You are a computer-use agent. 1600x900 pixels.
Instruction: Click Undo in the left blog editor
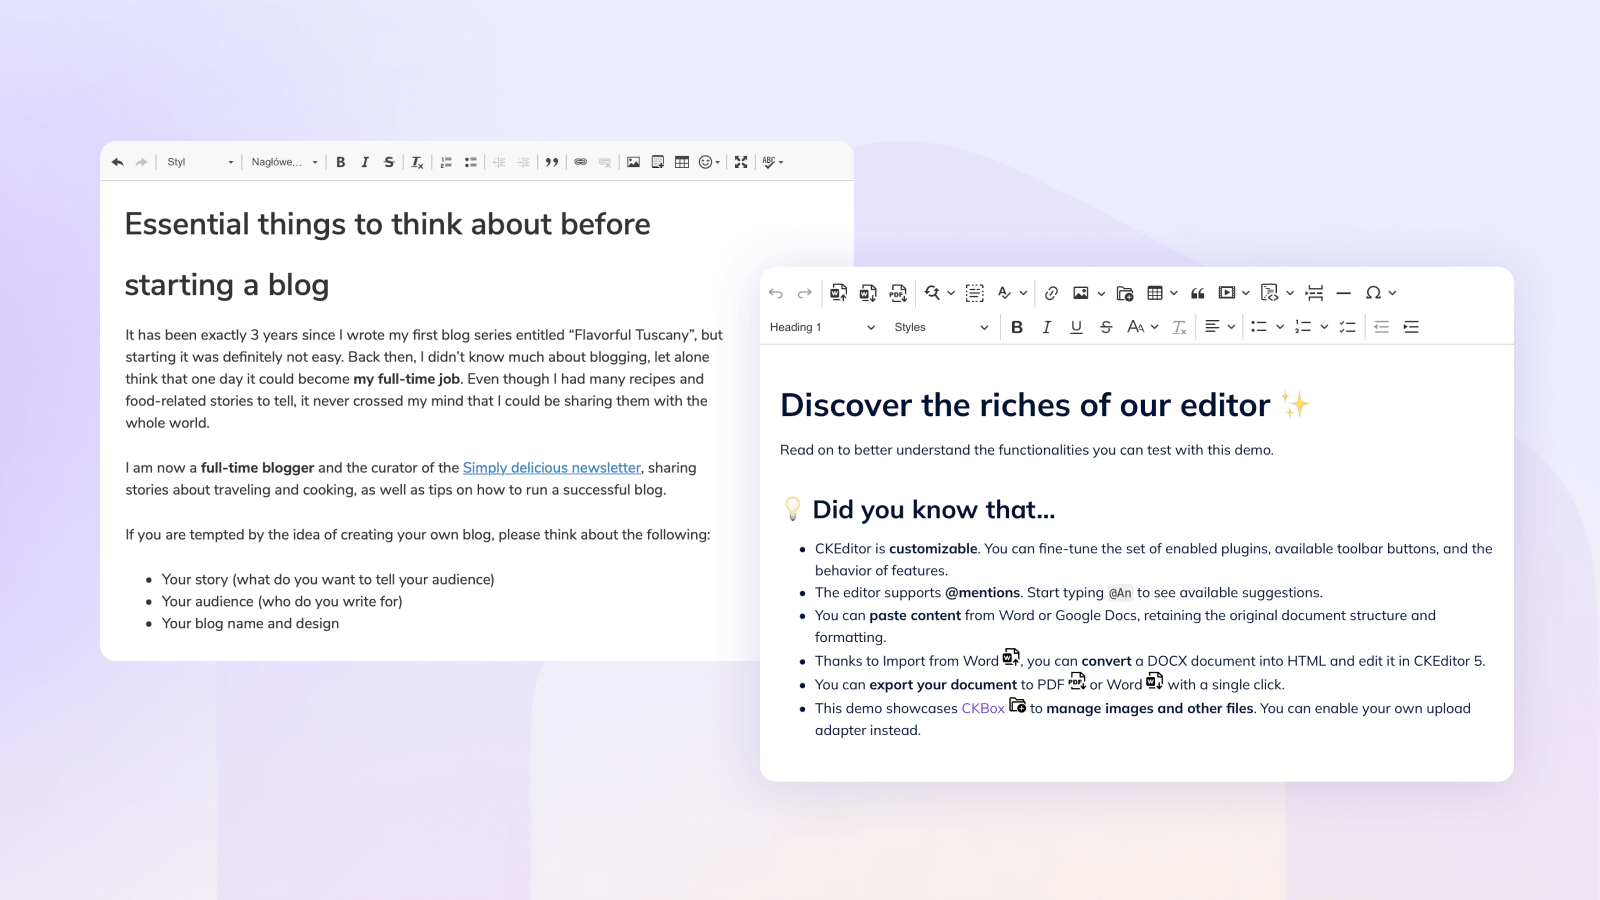coord(118,162)
